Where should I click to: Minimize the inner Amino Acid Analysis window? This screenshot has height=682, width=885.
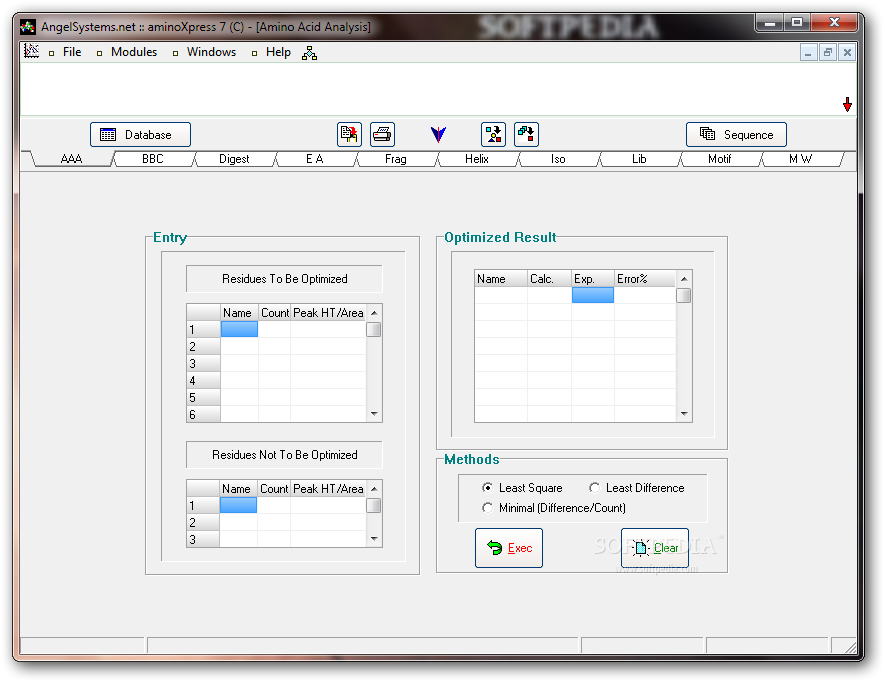point(808,53)
